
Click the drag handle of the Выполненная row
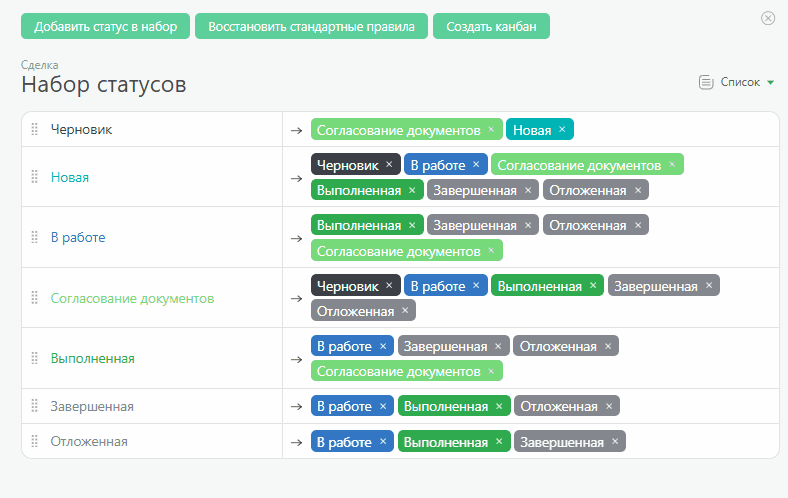(x=35, y=358)
